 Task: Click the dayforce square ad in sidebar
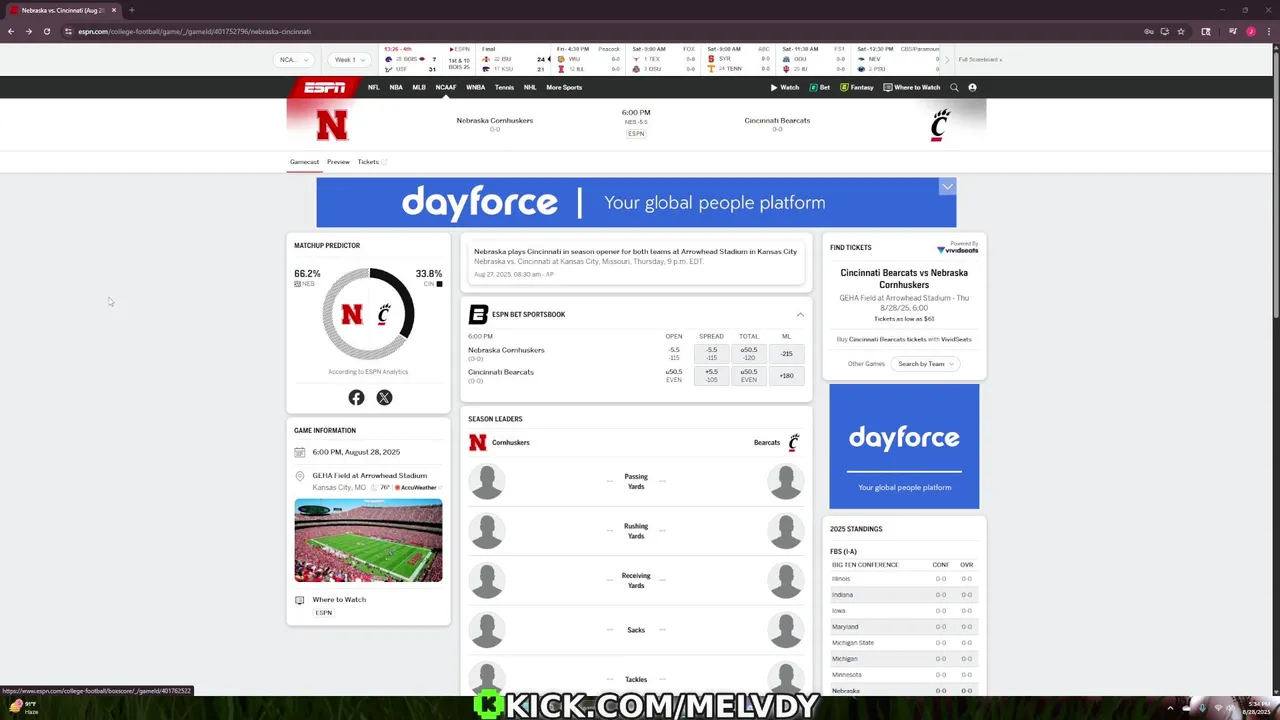[x=904, y=446]
